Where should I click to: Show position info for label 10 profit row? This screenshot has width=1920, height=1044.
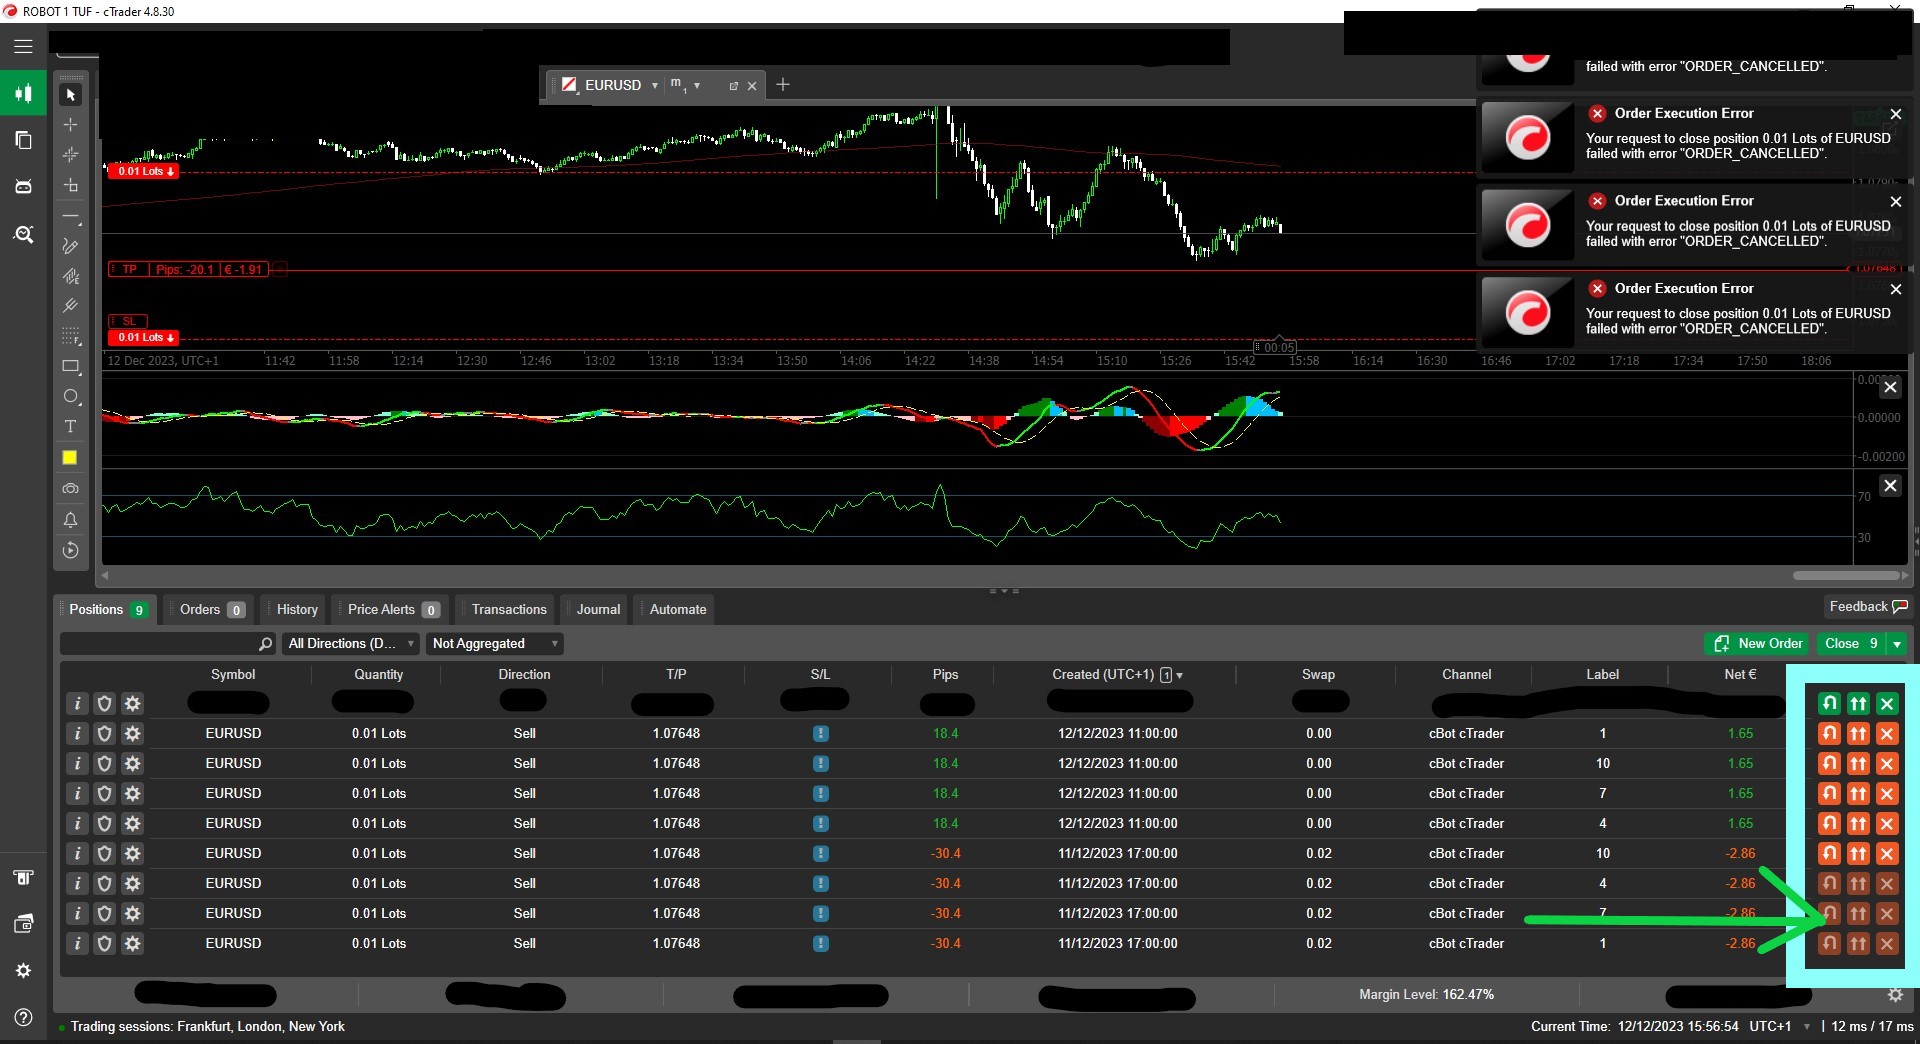(78, 763)
